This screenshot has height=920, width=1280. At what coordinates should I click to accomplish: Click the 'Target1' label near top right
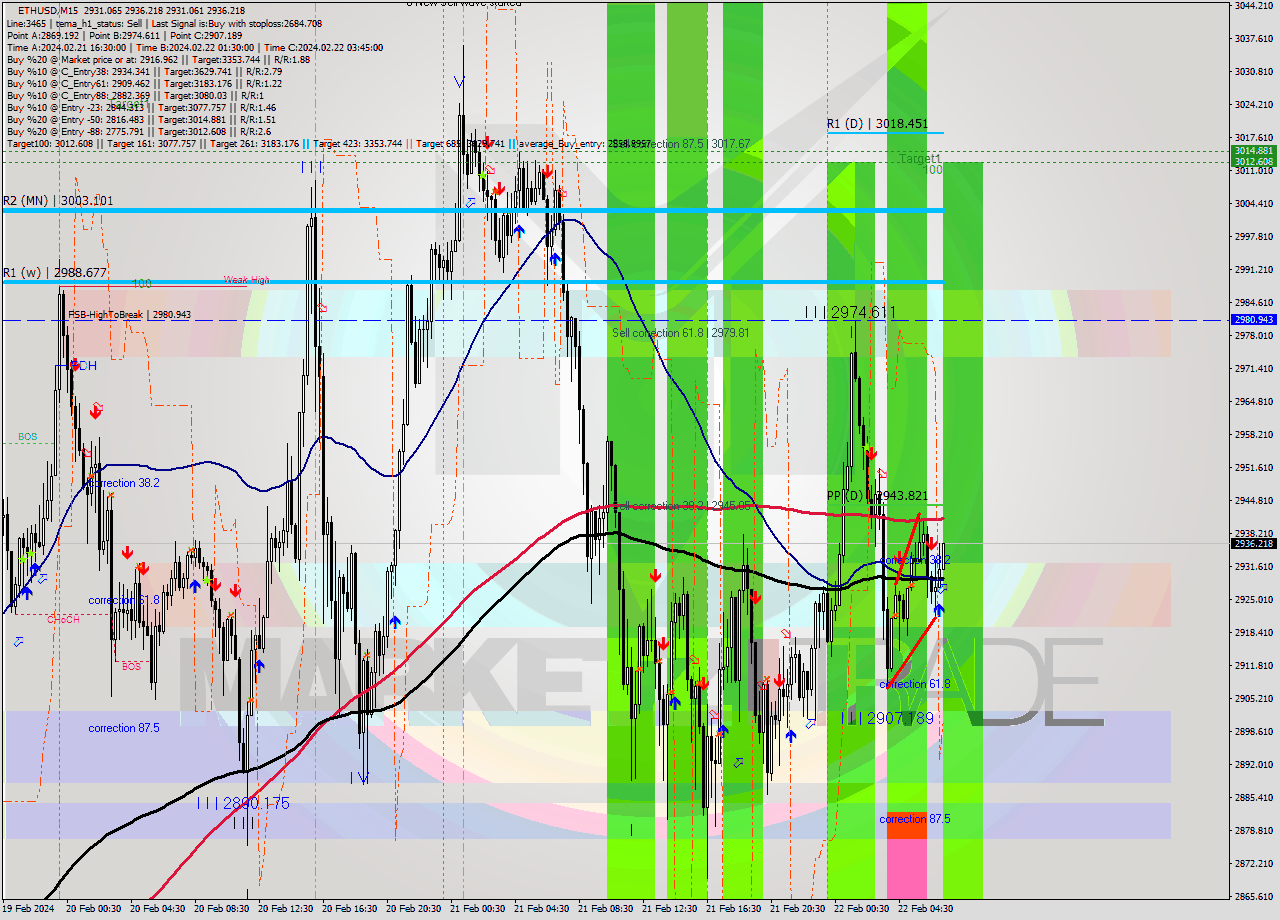(919, 158)
